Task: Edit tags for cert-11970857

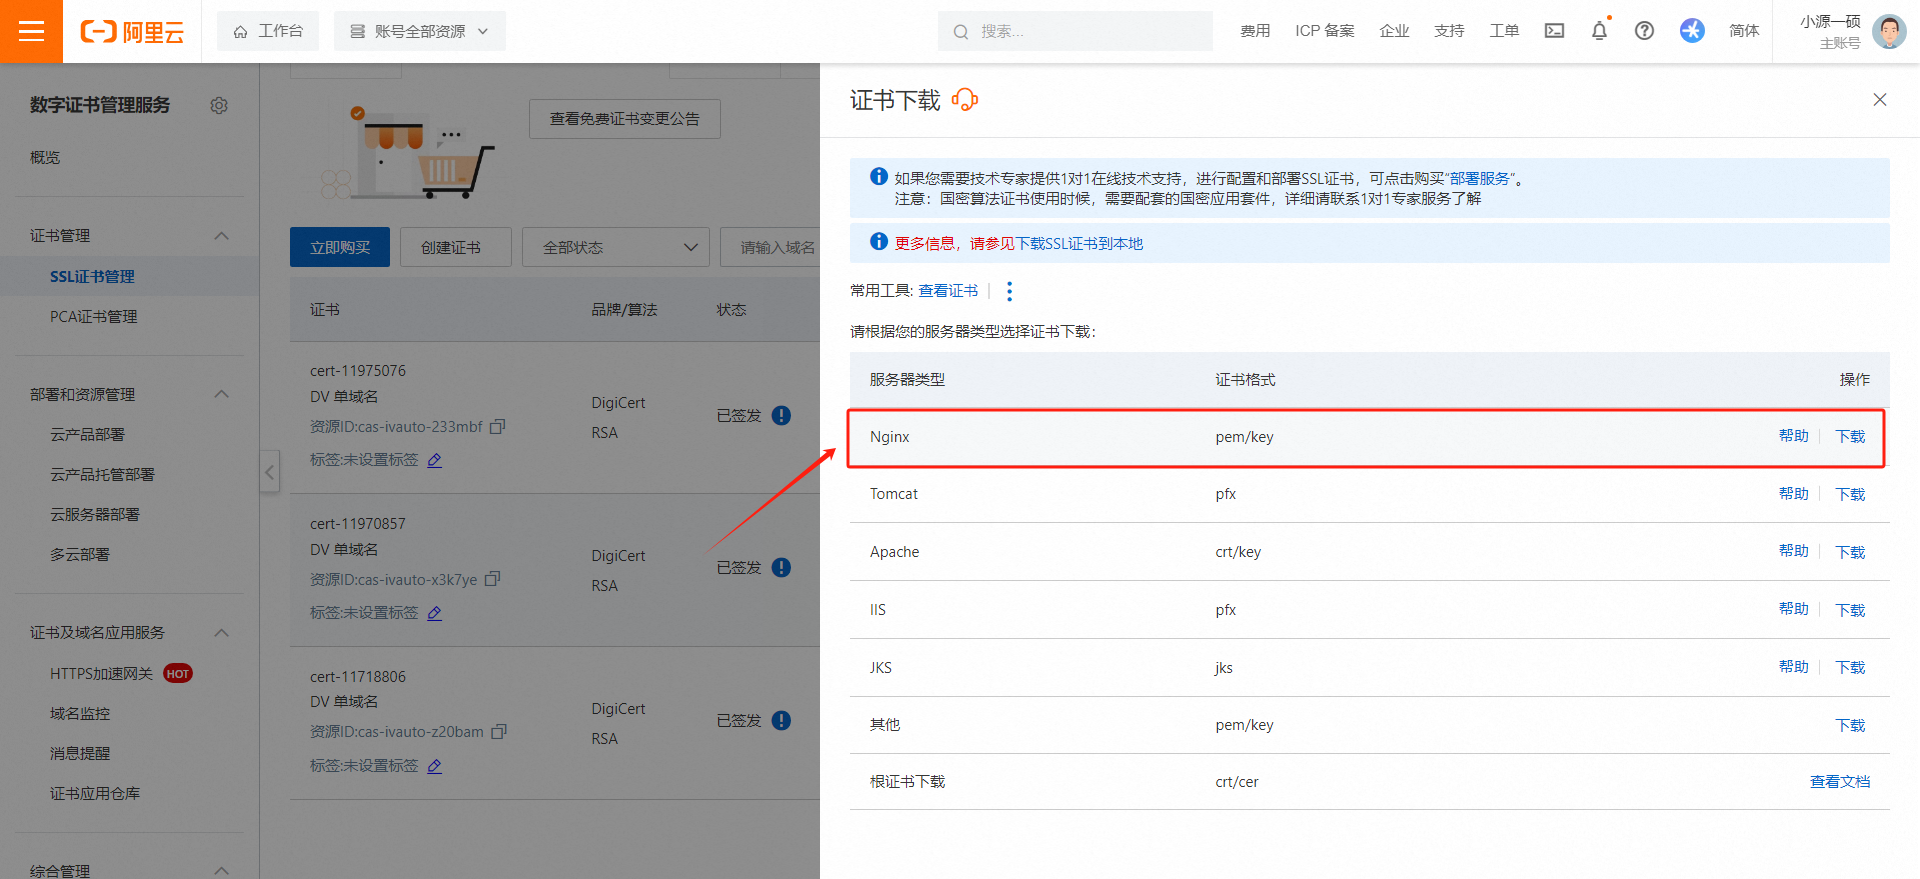Action: click(x=435, y=613)
